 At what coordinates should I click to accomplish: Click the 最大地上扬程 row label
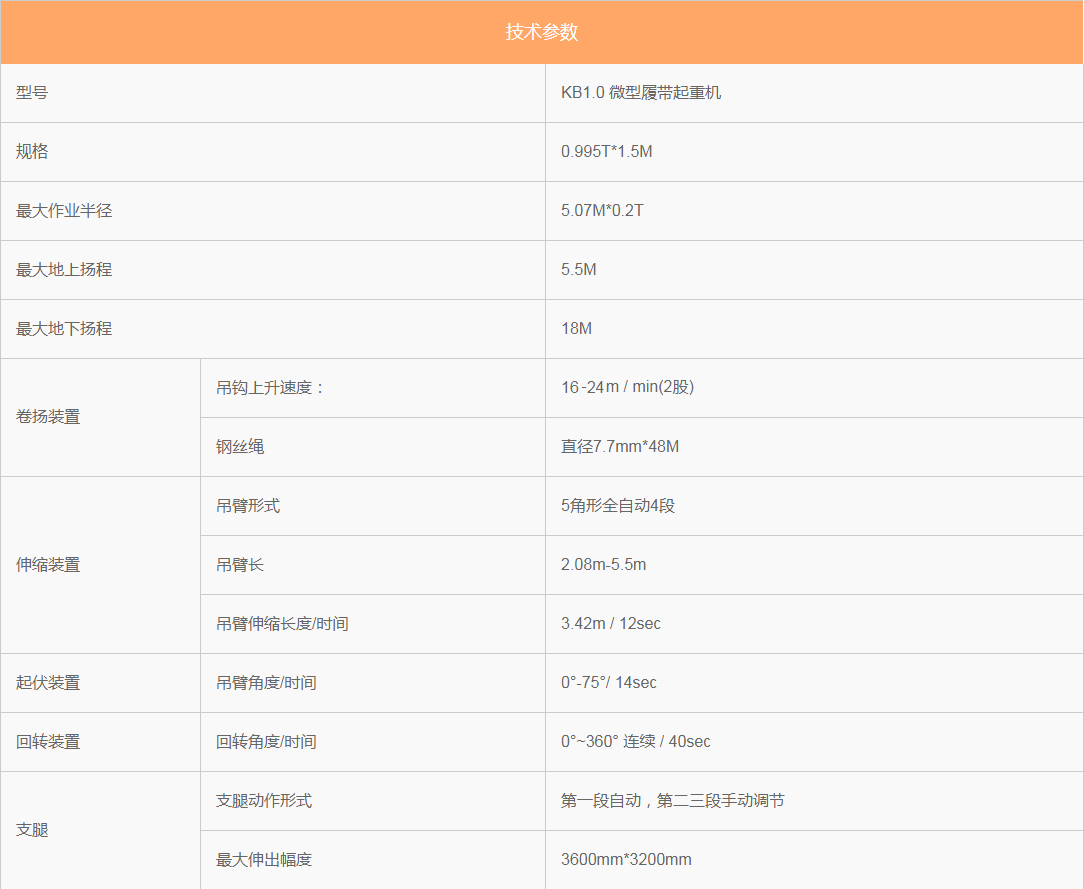(64, 270)
